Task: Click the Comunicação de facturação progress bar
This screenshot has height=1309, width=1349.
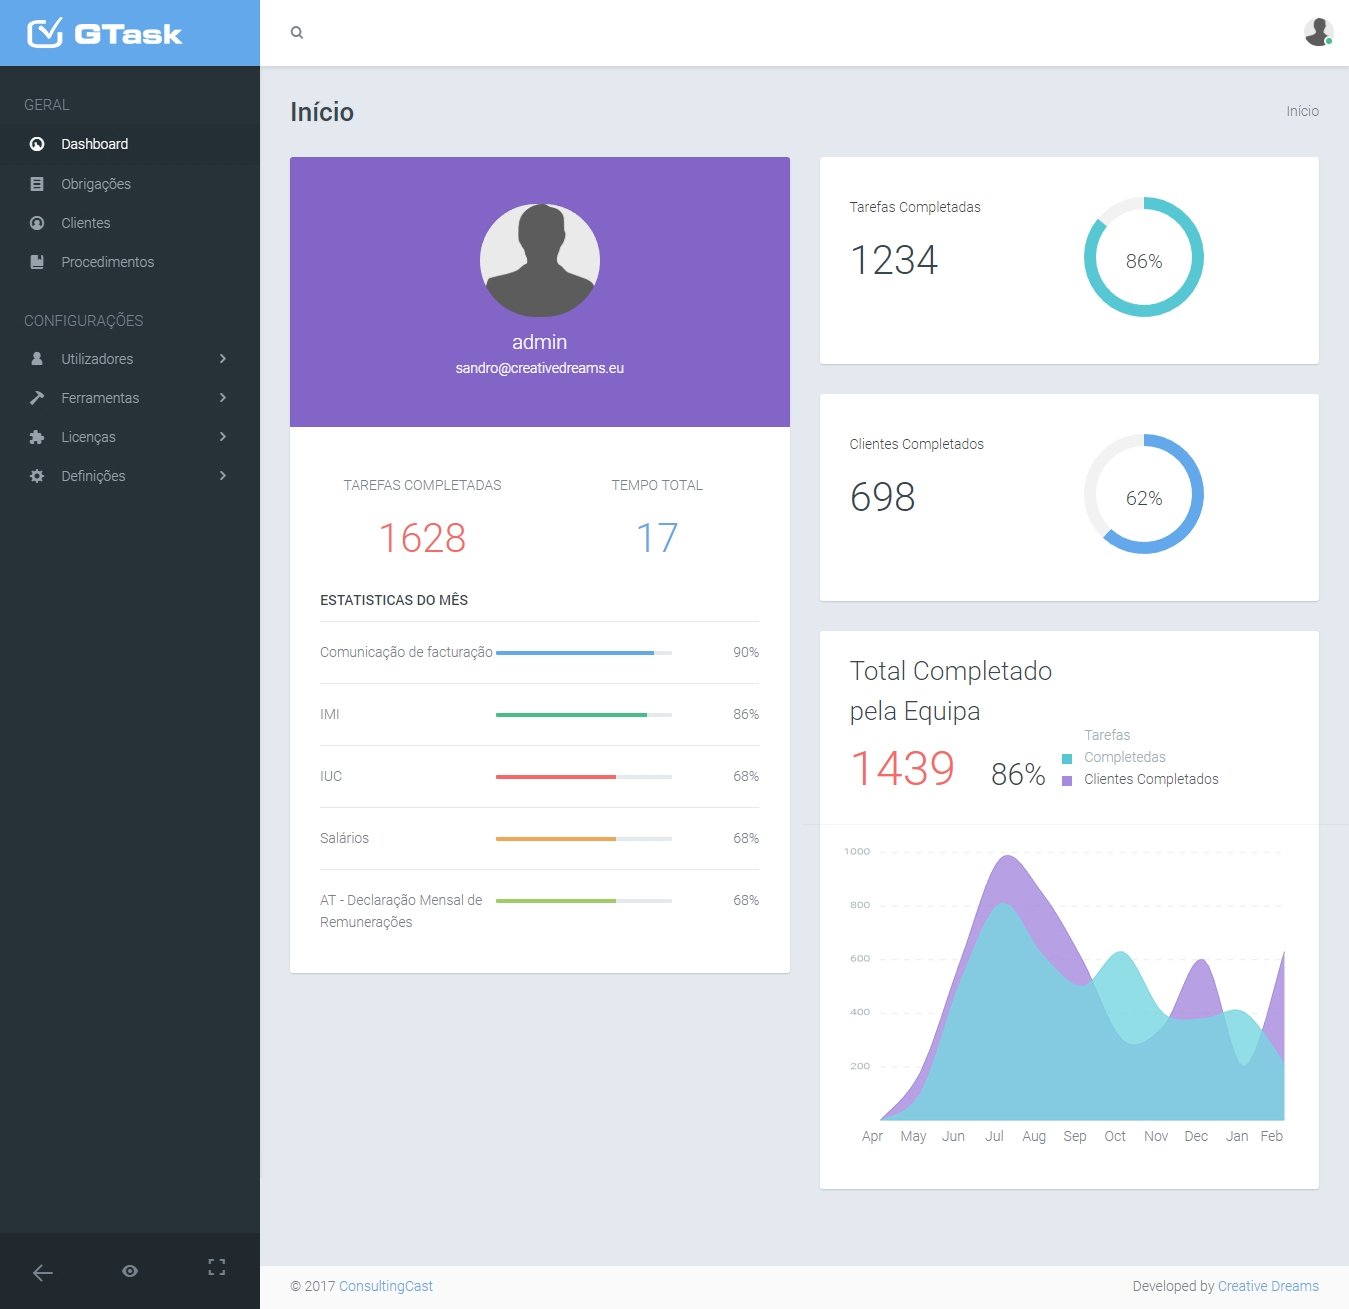Action: (583, 653)
